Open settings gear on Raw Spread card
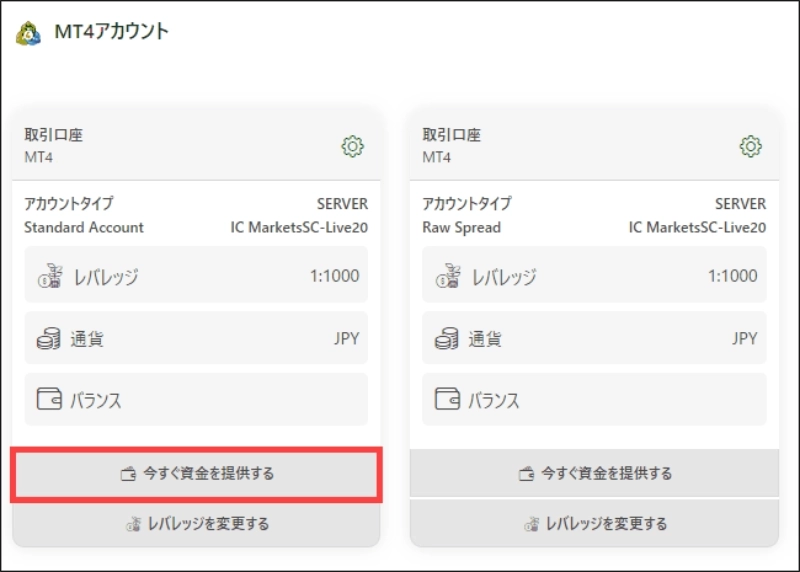This screenshot has width=800, height=572. 750,147
